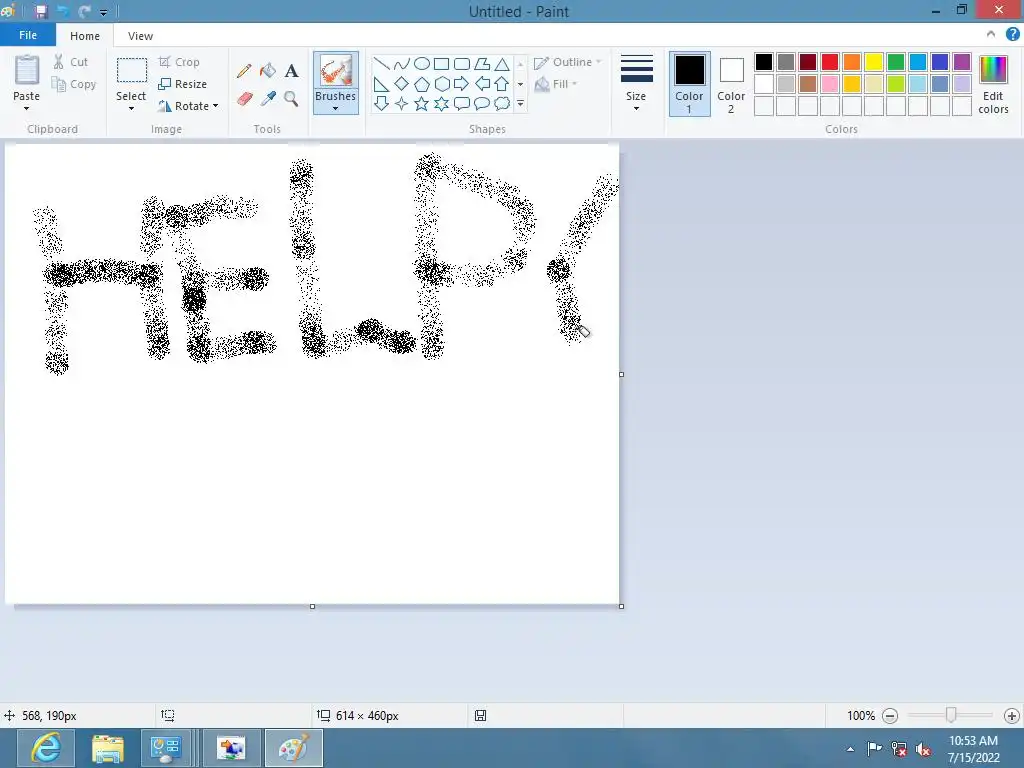Image resolution: width=1024 pixels, height=768 pixels.
Task: Zoom in with the plus button
Action: [1012, 716]
